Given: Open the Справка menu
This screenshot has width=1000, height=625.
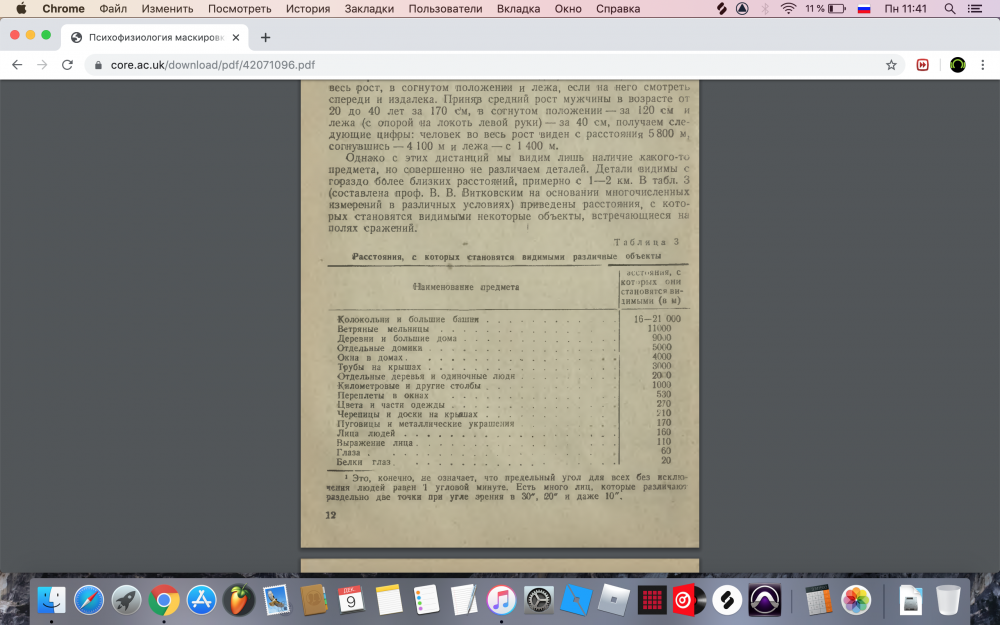Looking at the screenshot, I should click(617, 9).
